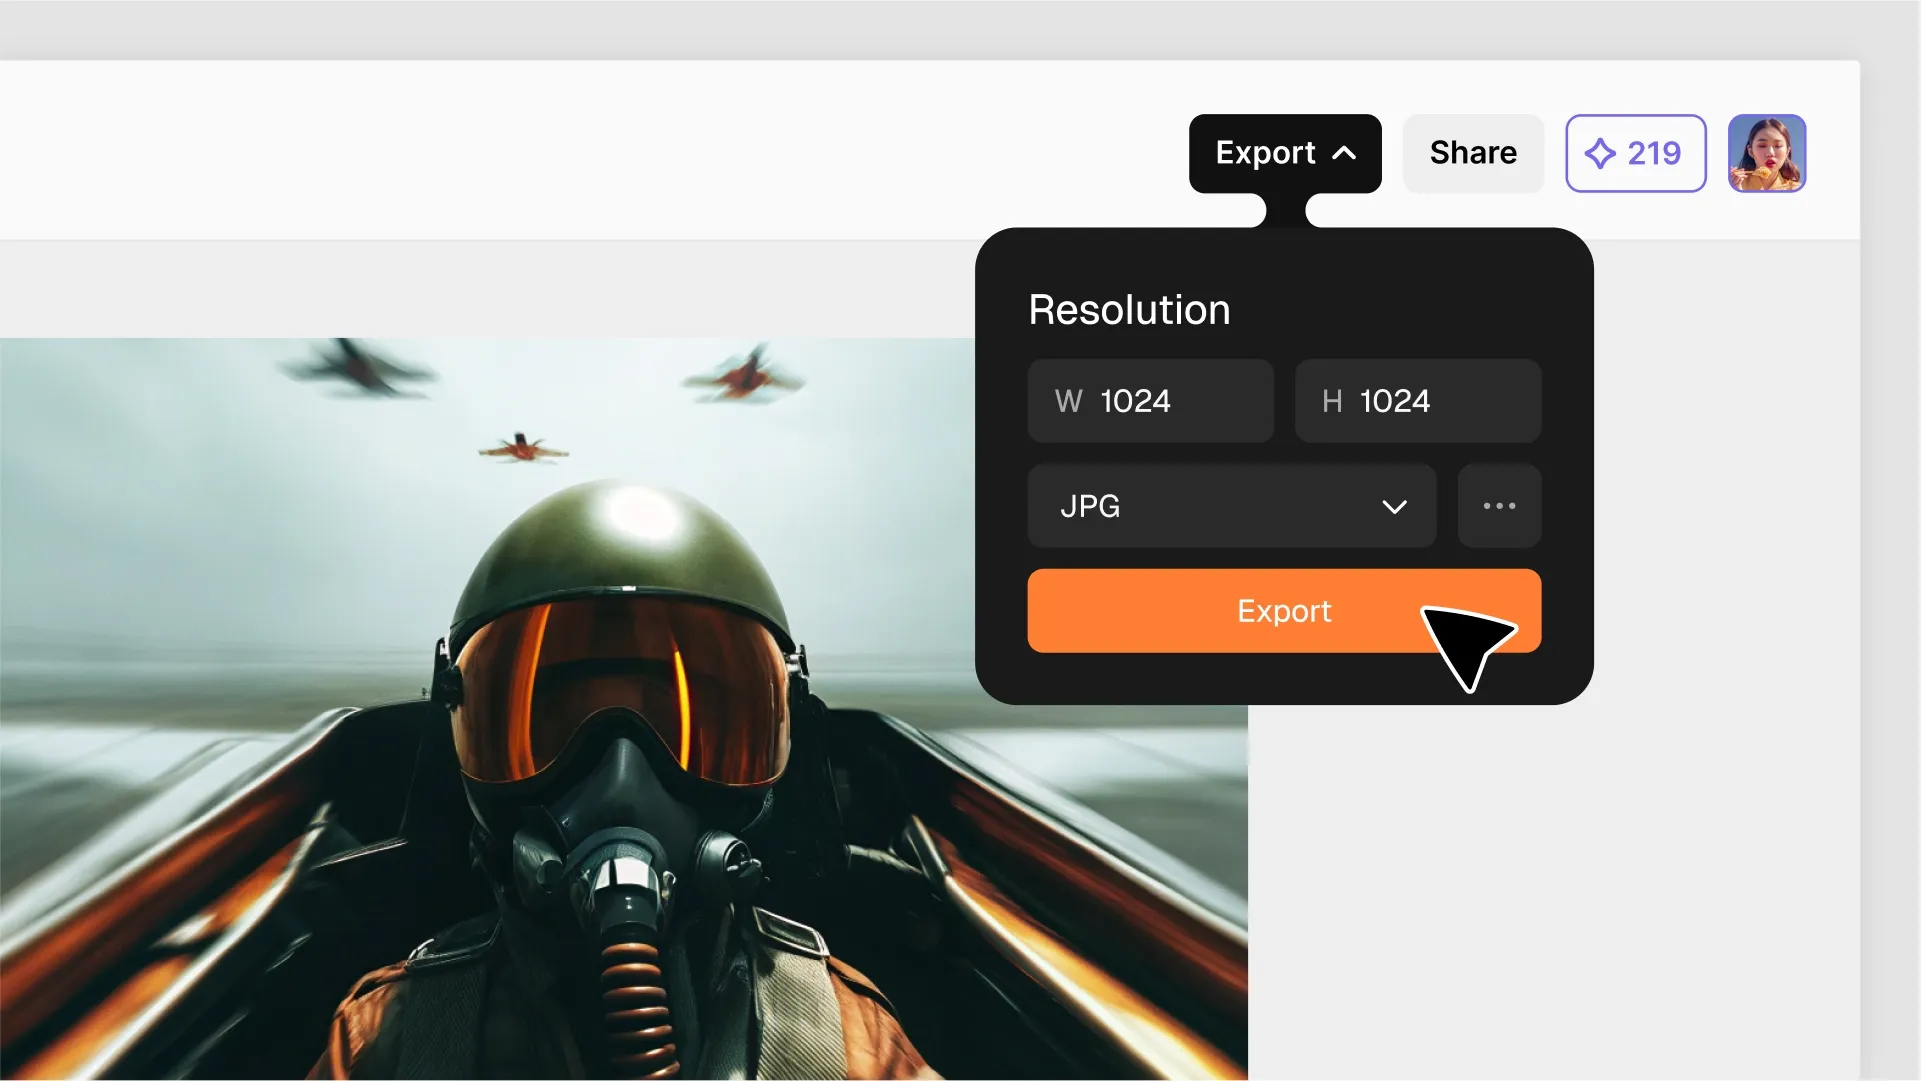Open the user profile avatar
This screenshot has width=1921, height=1081.
point(1766,153)
